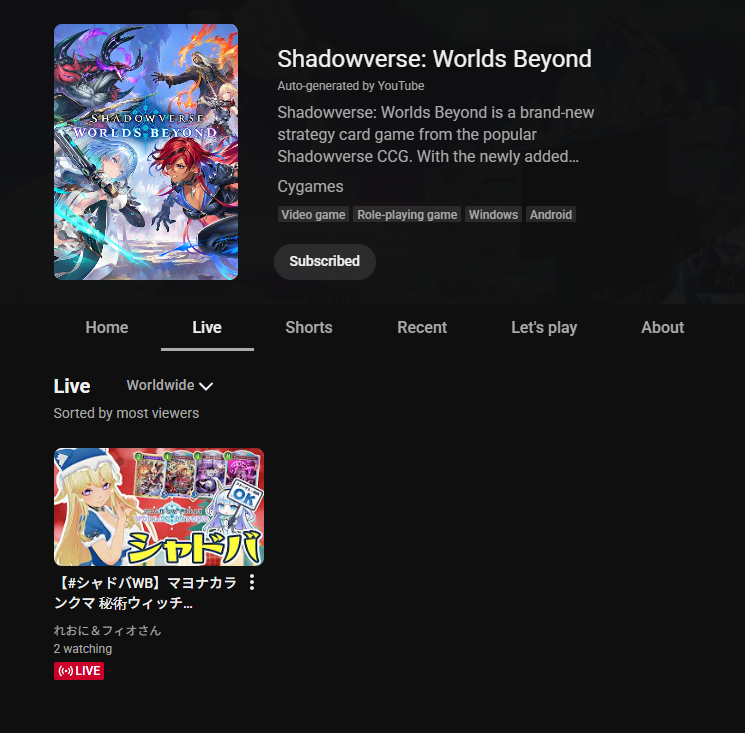View the About tab
The height and width of the screenshot is (733, 745).
point(662,327)
